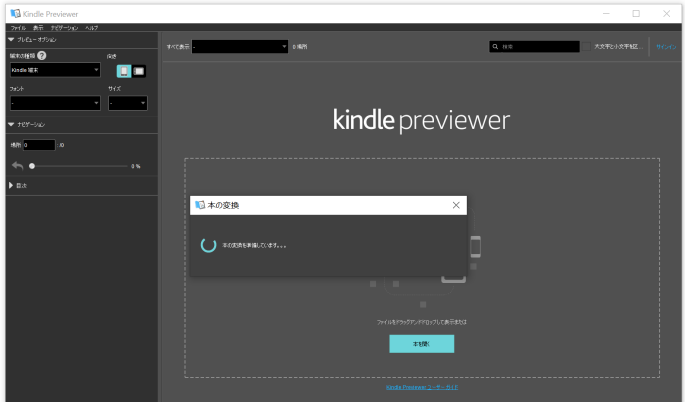The height and width of the screenshot is (402, 685).
Task: Click the Kindle Previewer title bar app icon
Action: [x=15, y=14]
